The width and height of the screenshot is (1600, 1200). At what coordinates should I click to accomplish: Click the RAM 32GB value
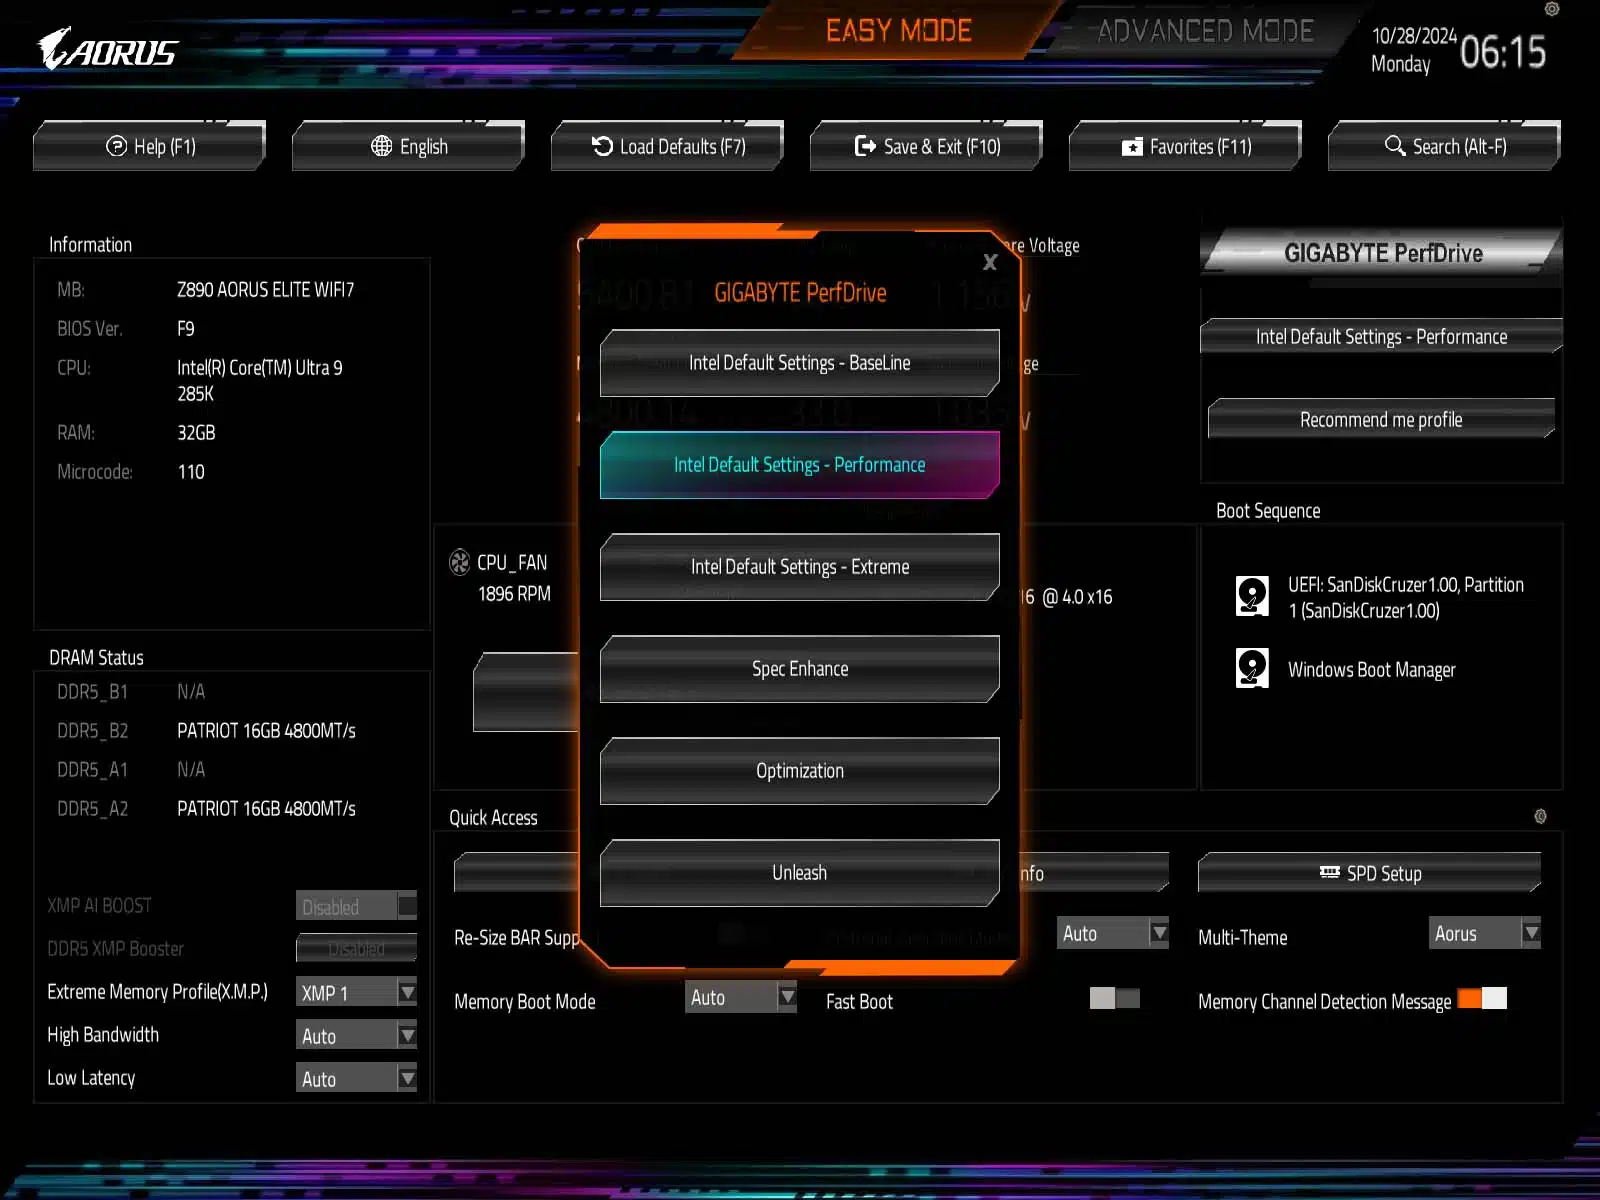(x=196, y=433)
